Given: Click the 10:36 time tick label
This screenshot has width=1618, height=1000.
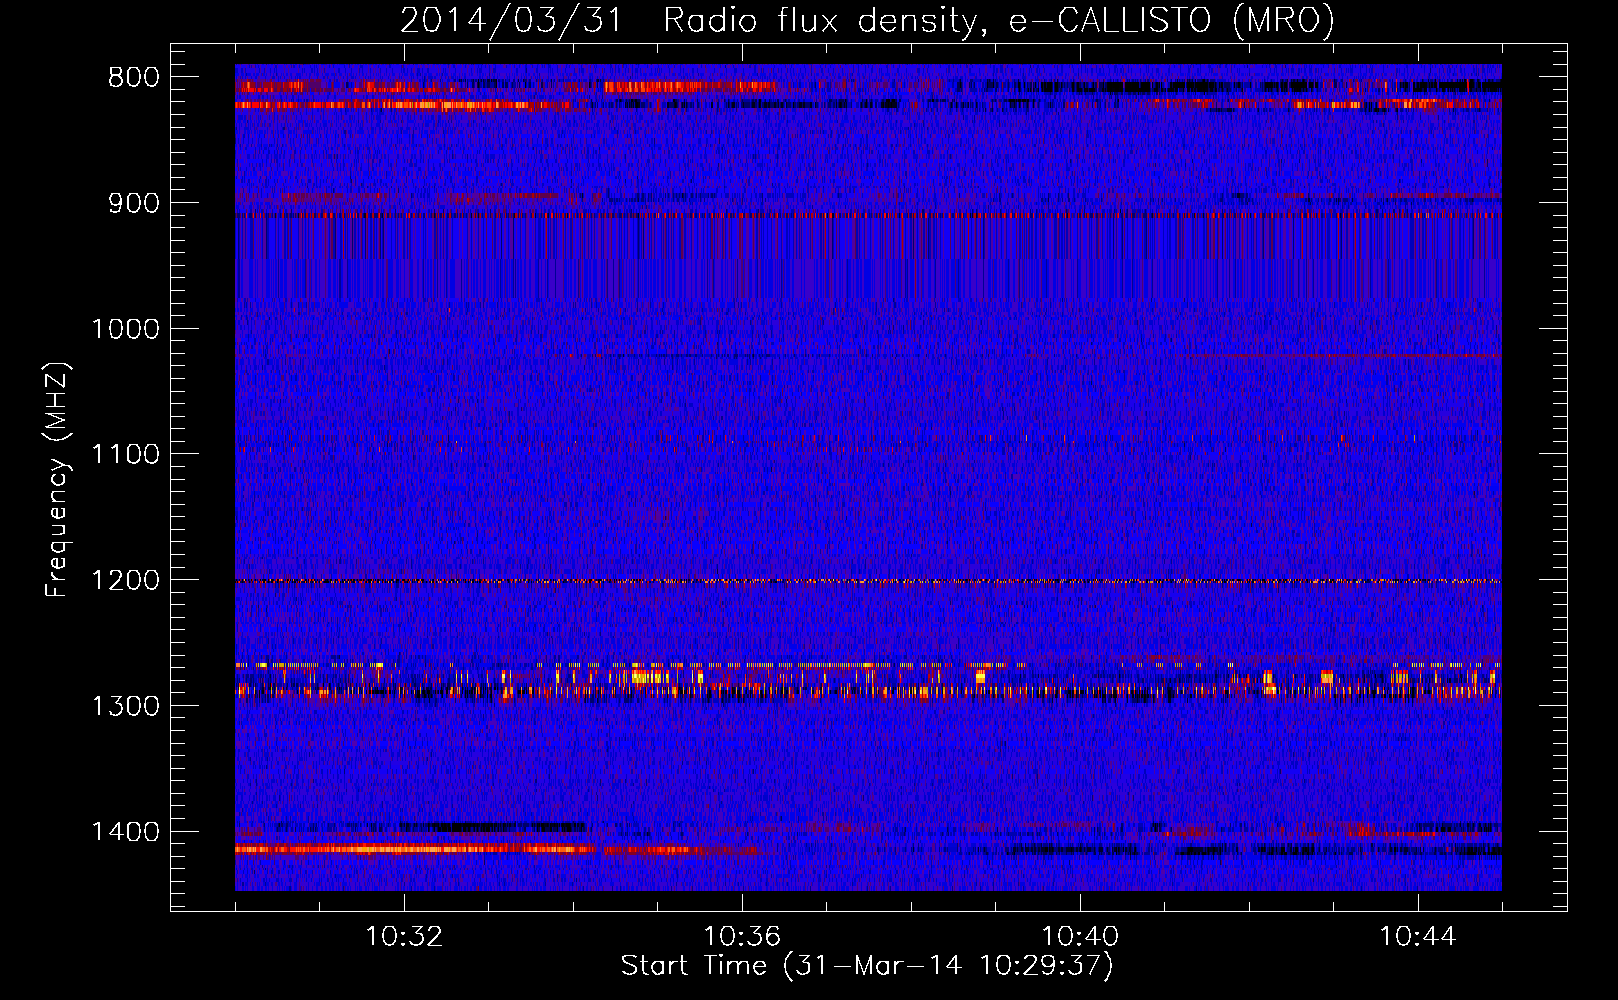Looking at the screenshot, I should 742,937.
